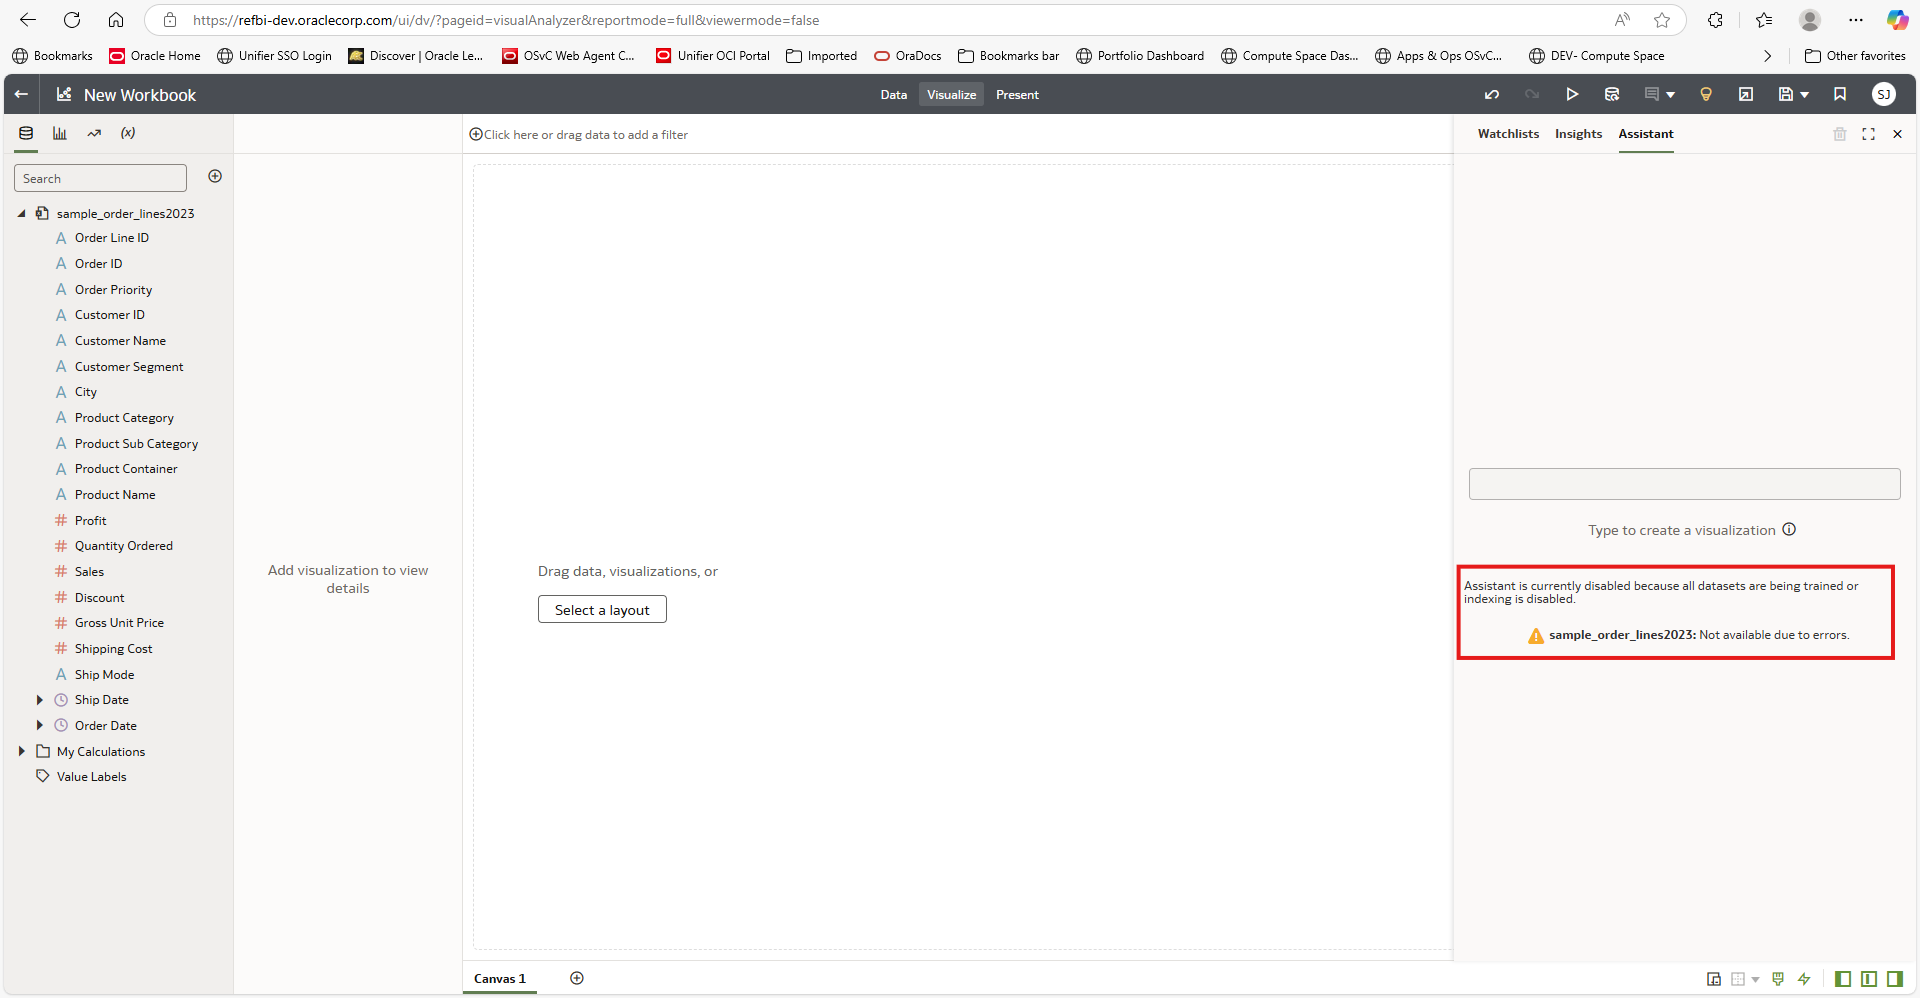Open the grid layout dropdown in footer

click(1755, 980)
